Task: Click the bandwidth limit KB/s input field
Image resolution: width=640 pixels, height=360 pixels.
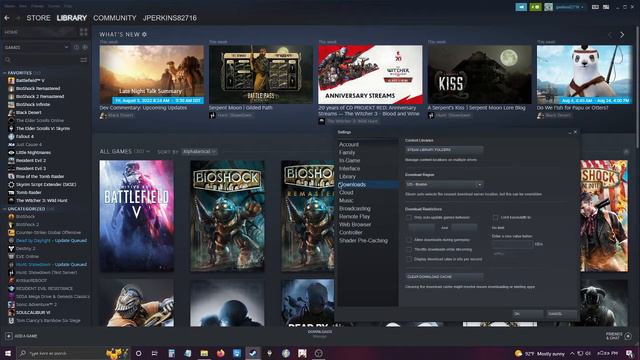Action: 512,244
